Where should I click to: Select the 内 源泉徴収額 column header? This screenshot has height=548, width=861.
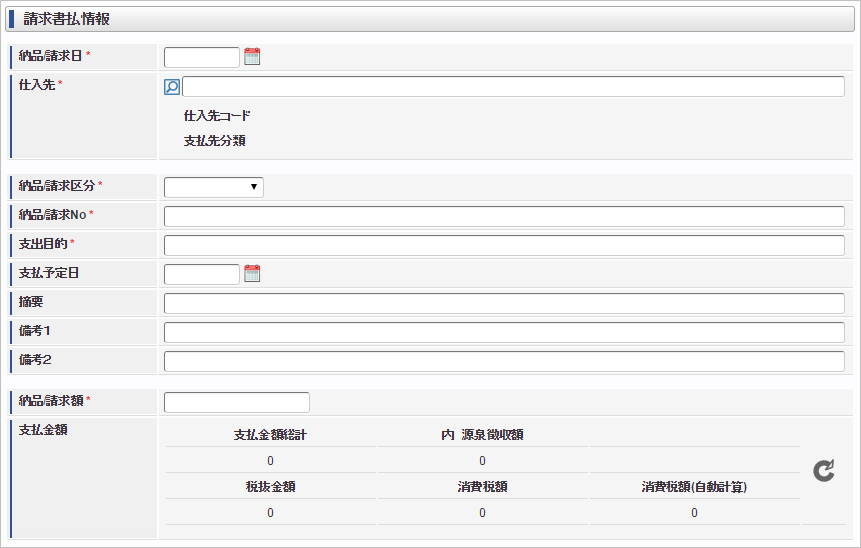[482, 435]
